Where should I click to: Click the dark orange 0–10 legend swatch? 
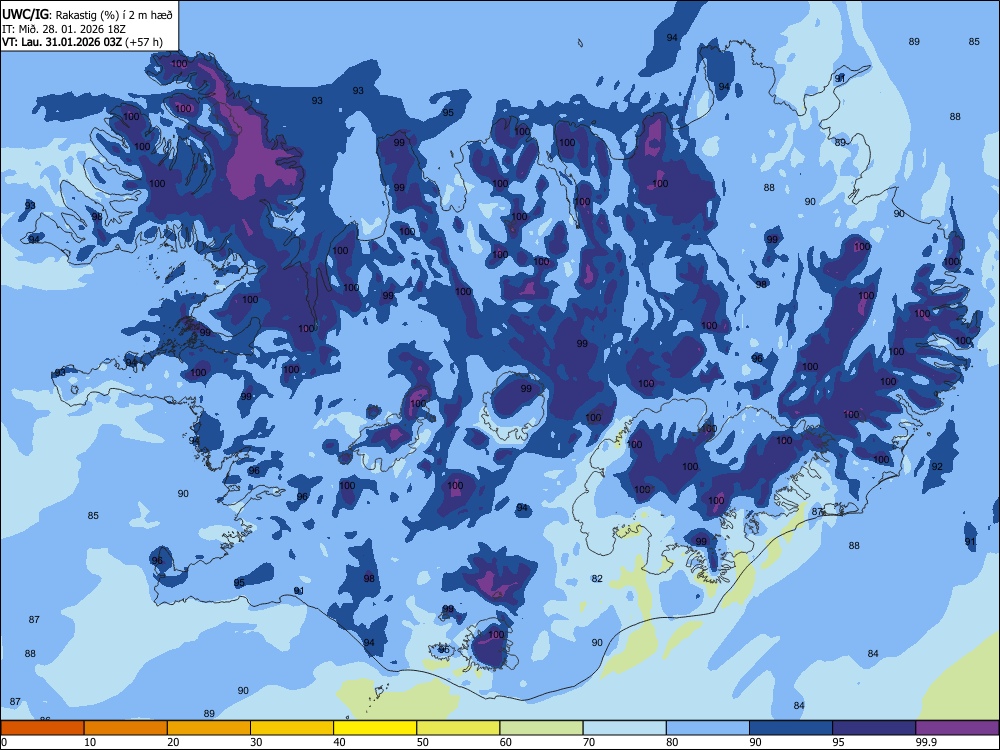tap(42, 728)
